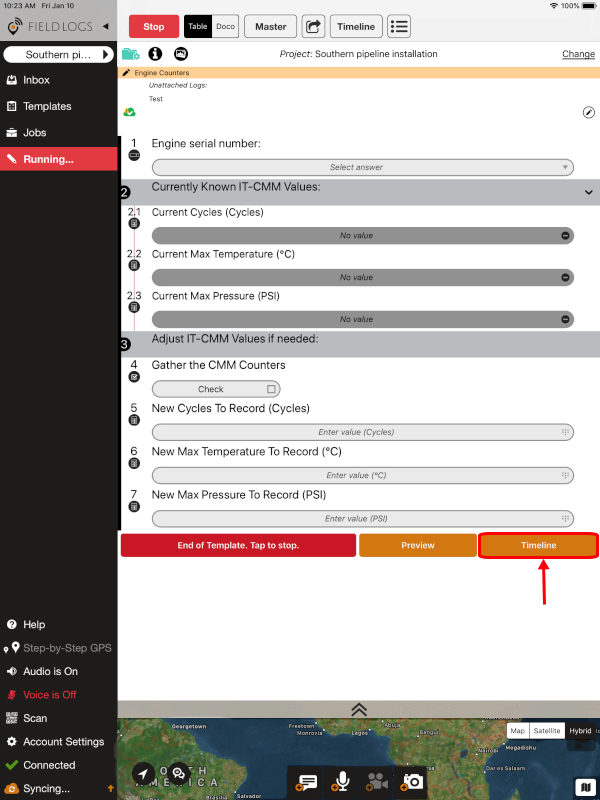Image resolution: width=600 pixels, height=800 pixels.
Task: Add a text note via comment icon
Action: pyautogui.click(x=307, y=781)
